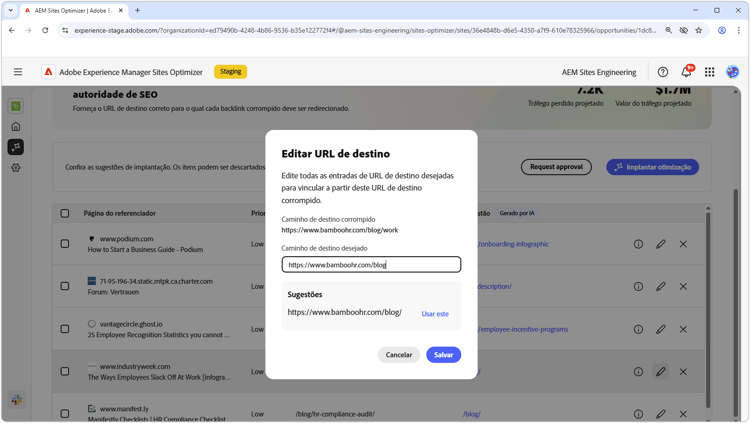The width and height of the screenshot is (750, 423).
Task: Check the www.industryweek.com row checkbox
Action: [x=65, y=371]
